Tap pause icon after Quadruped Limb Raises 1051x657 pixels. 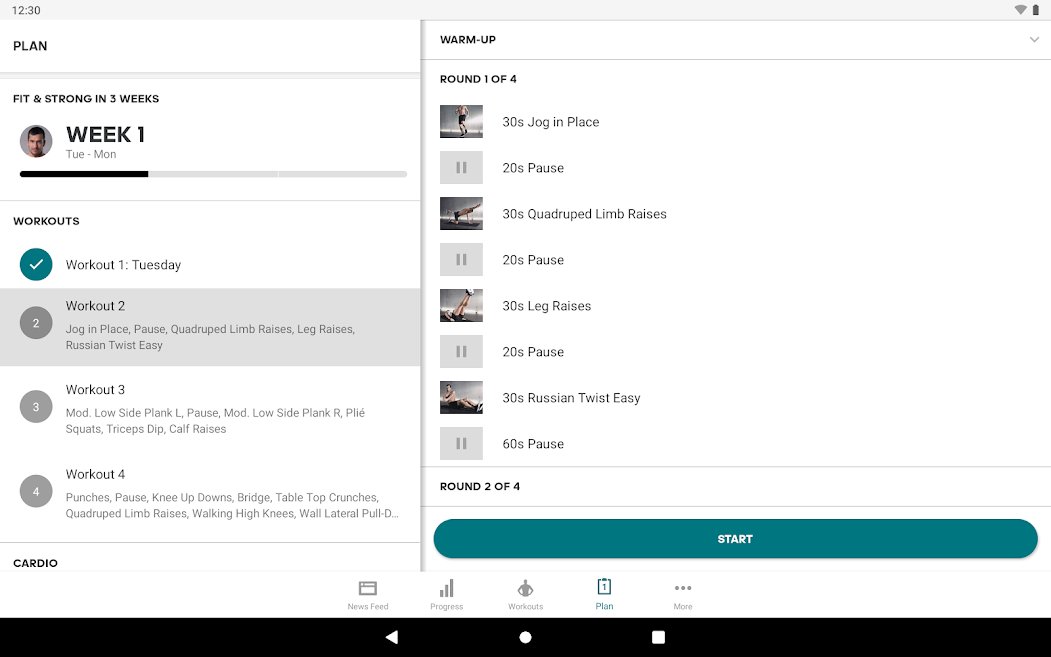461,259
